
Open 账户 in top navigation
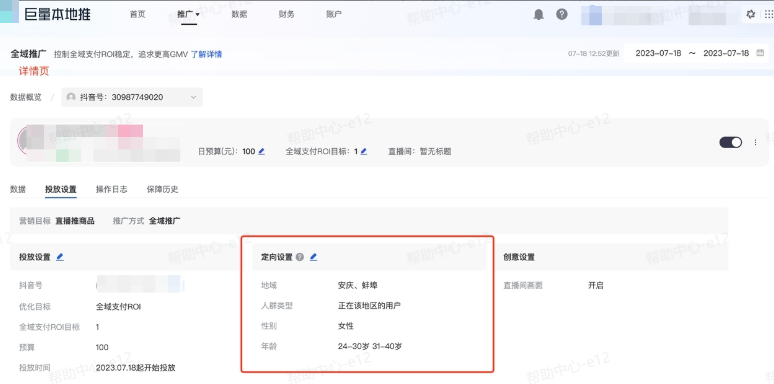pyautogui.click(x=334, y=14)
